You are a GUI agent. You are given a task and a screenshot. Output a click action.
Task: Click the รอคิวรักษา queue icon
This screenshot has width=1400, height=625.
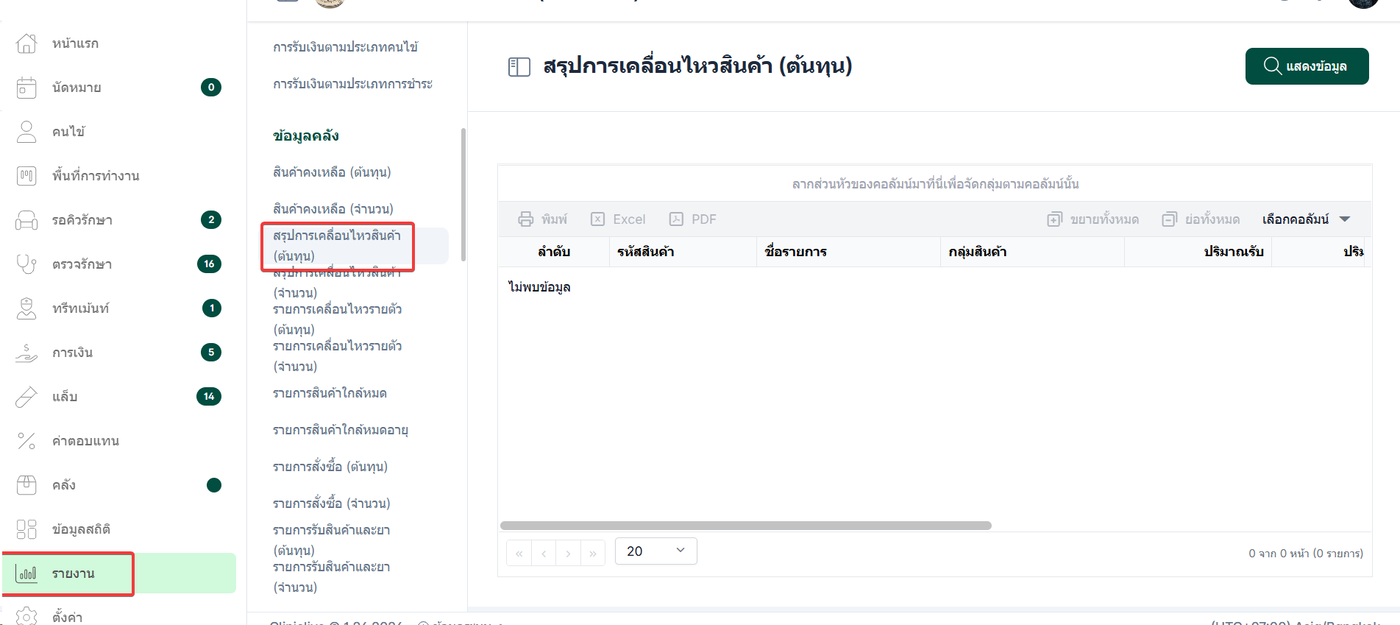[x=27, y=220]
